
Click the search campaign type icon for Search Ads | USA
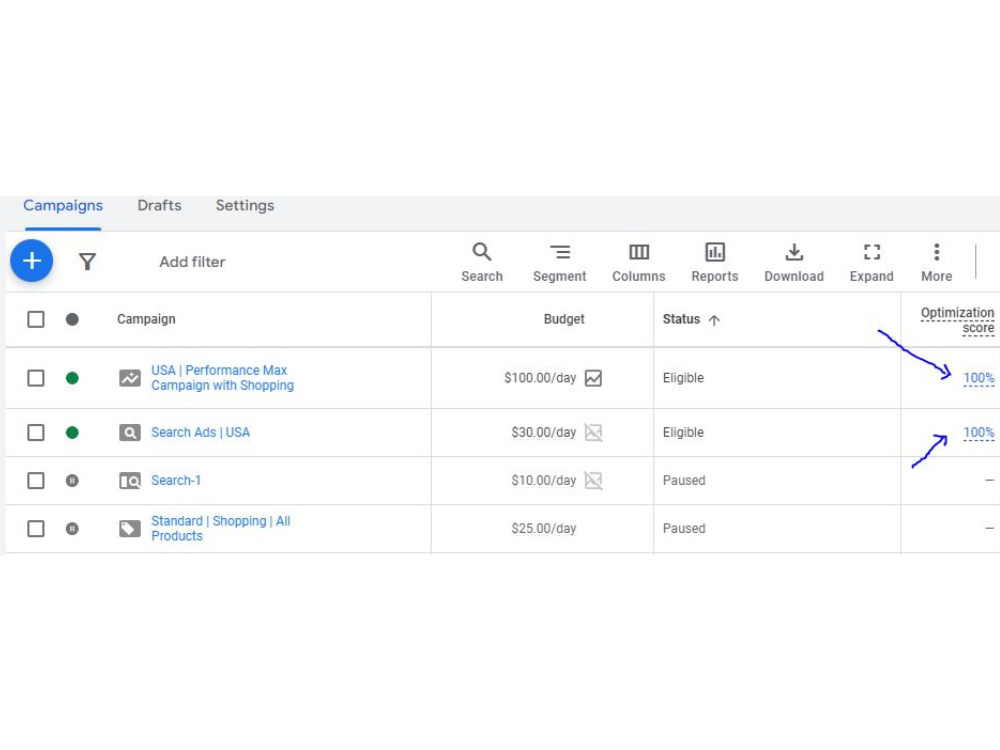(130, 432)
